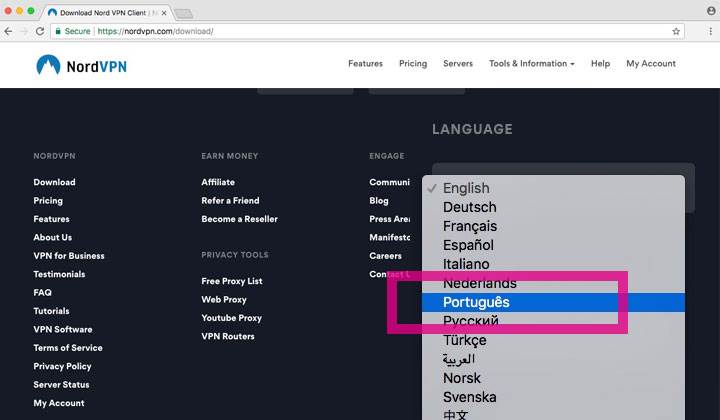Open the VPN Software footer link
This screenshot has height=420, width=720.
coord(62,329)
